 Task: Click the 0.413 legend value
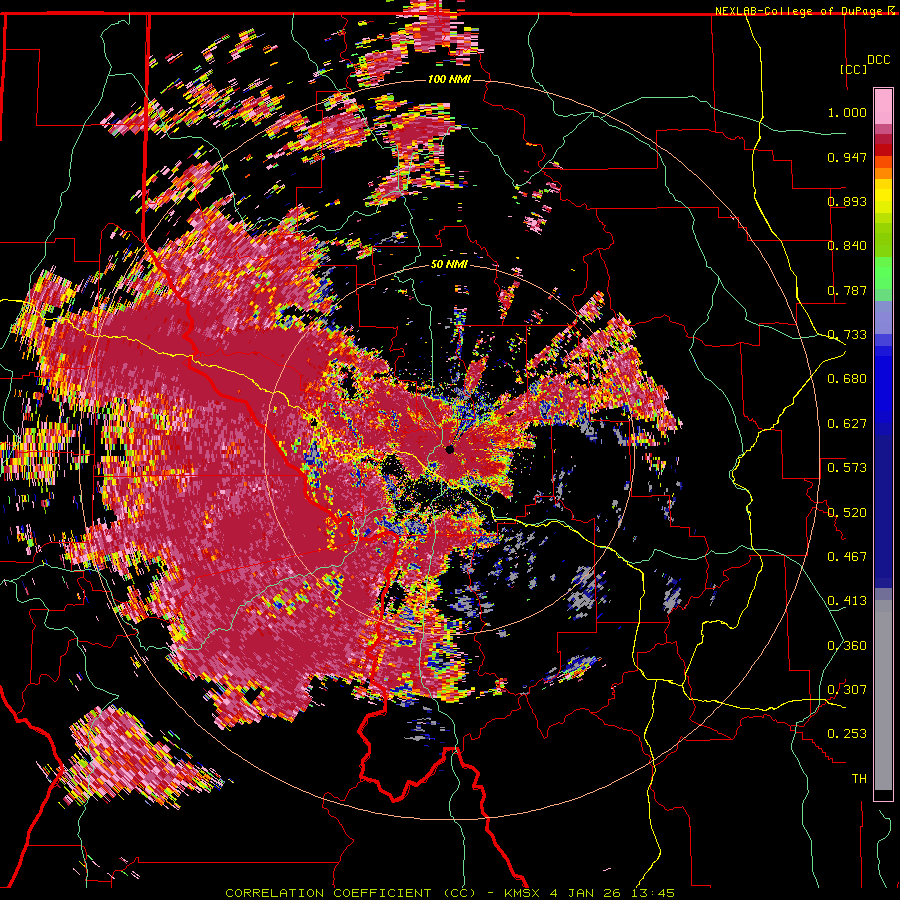pos(847,601)
